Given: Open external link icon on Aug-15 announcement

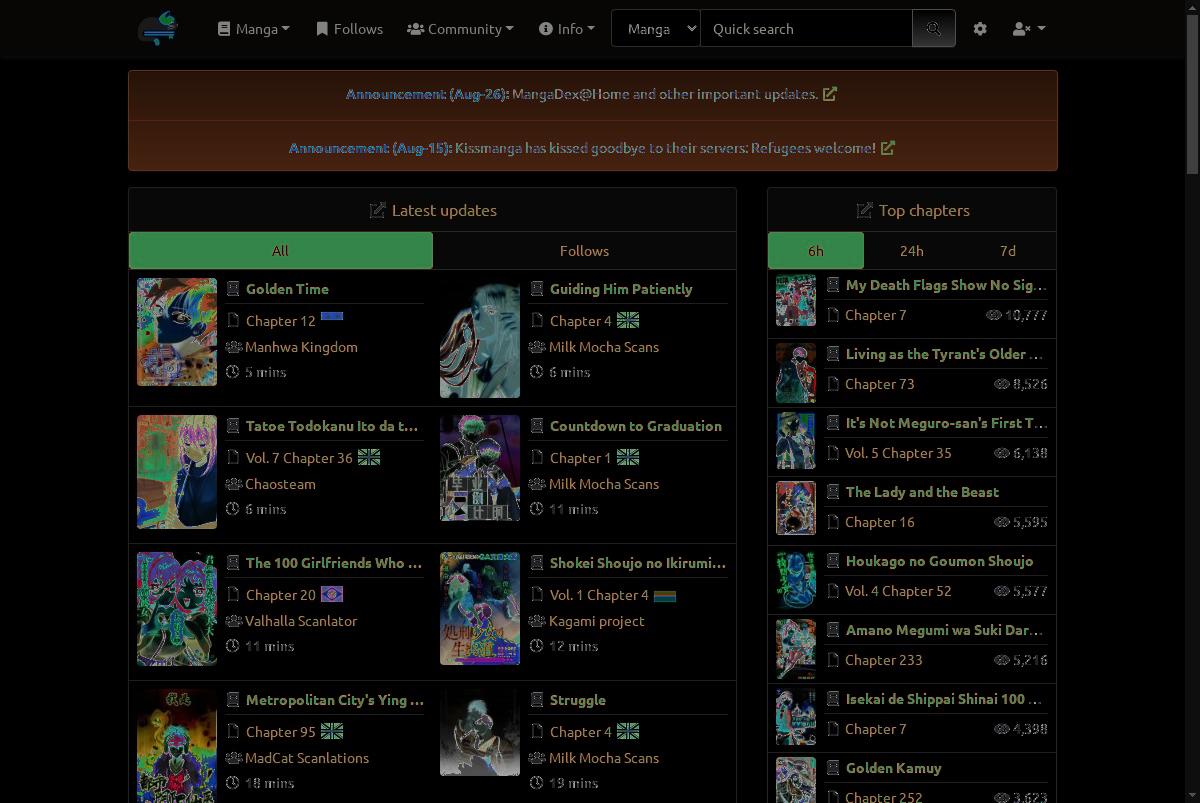Looking at the screenshot, I should [x=887, y=148].
